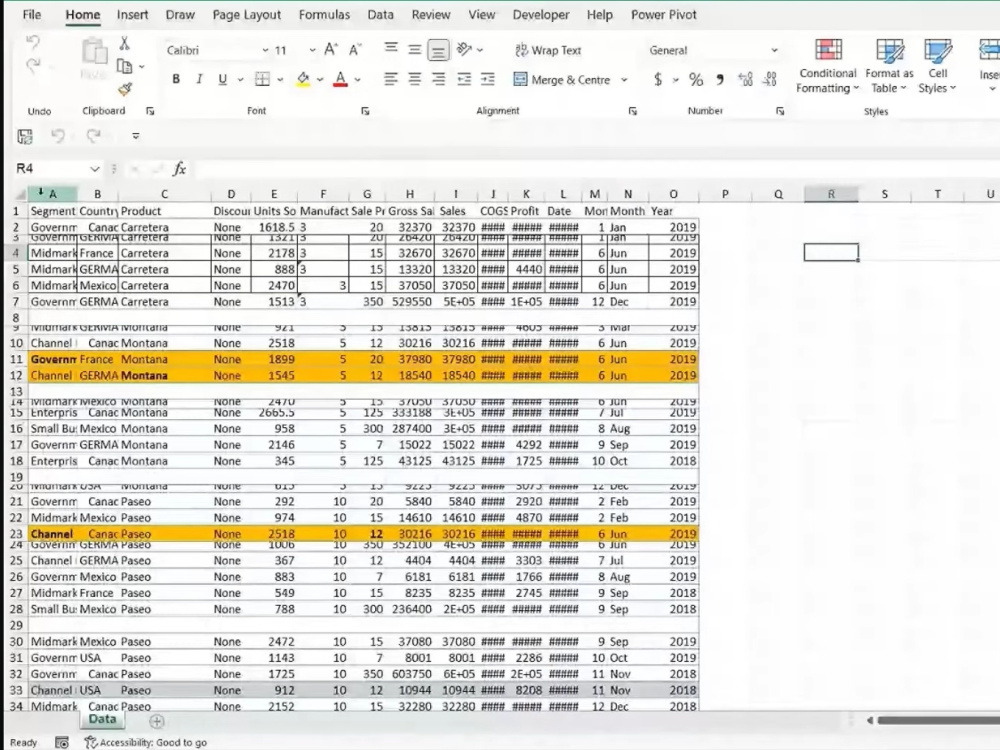The image size is (1000, 750).
Task: Switch to the Insert tab
Action: coord(133,15)
